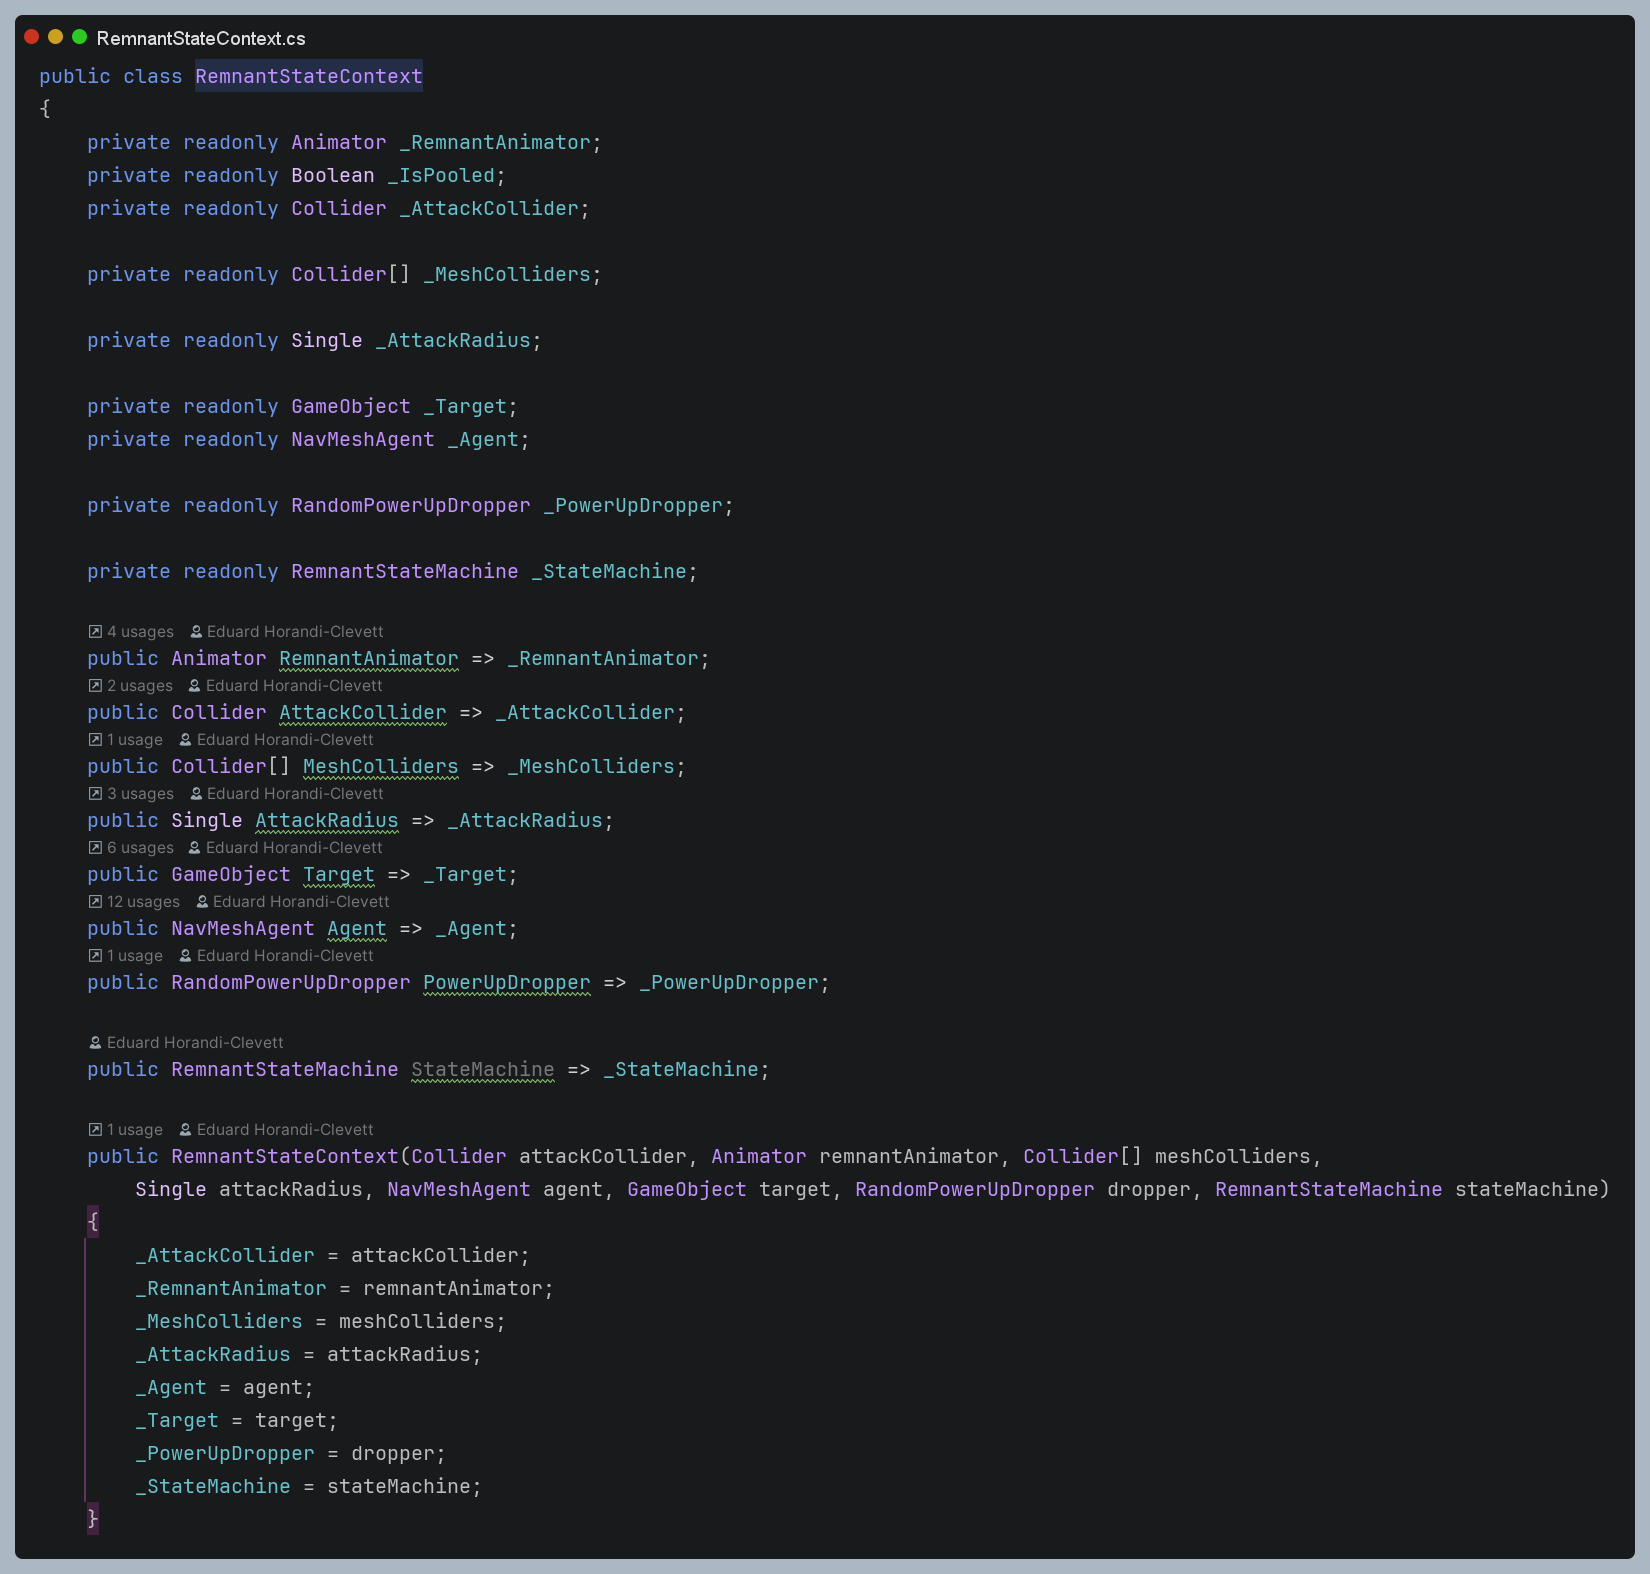The height and width of the screenshot is (1574, 1650).
Task: Click the author icon next to '3 usages'
Action: click(196, 794)
